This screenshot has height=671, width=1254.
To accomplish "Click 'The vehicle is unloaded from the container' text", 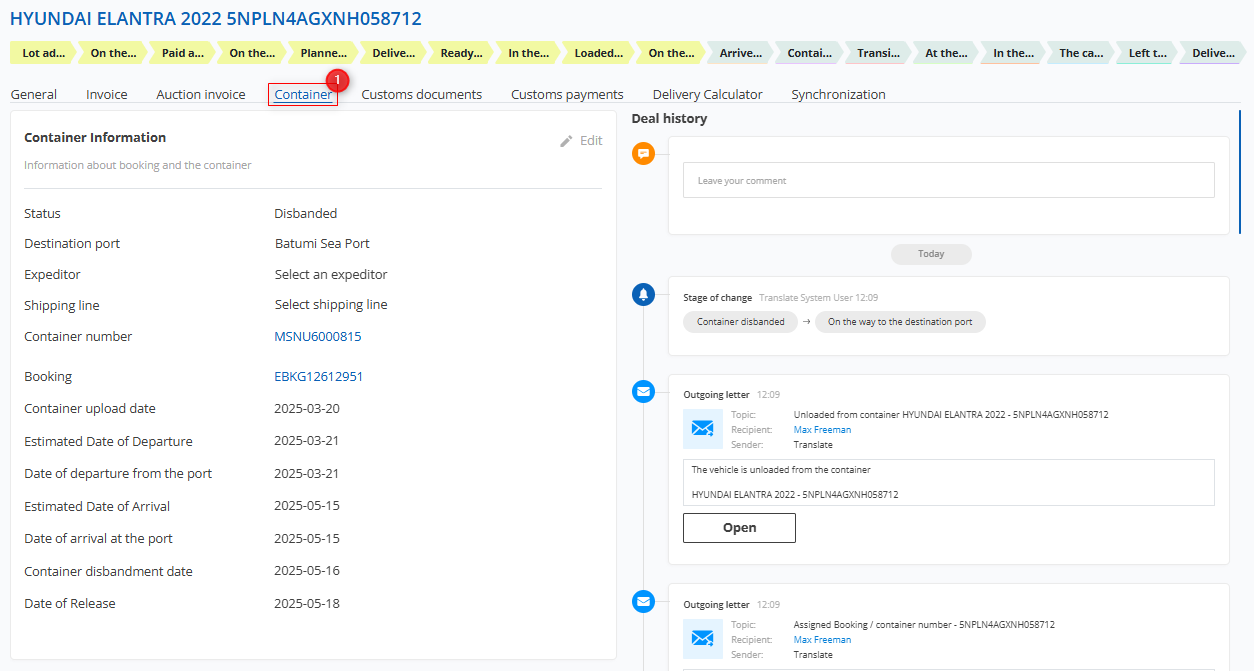I will click(781, 470).
